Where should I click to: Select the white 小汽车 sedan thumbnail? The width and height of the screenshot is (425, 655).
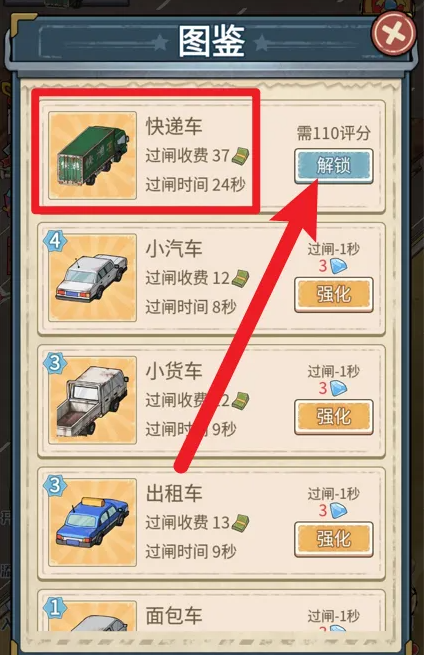click(92, 278)
